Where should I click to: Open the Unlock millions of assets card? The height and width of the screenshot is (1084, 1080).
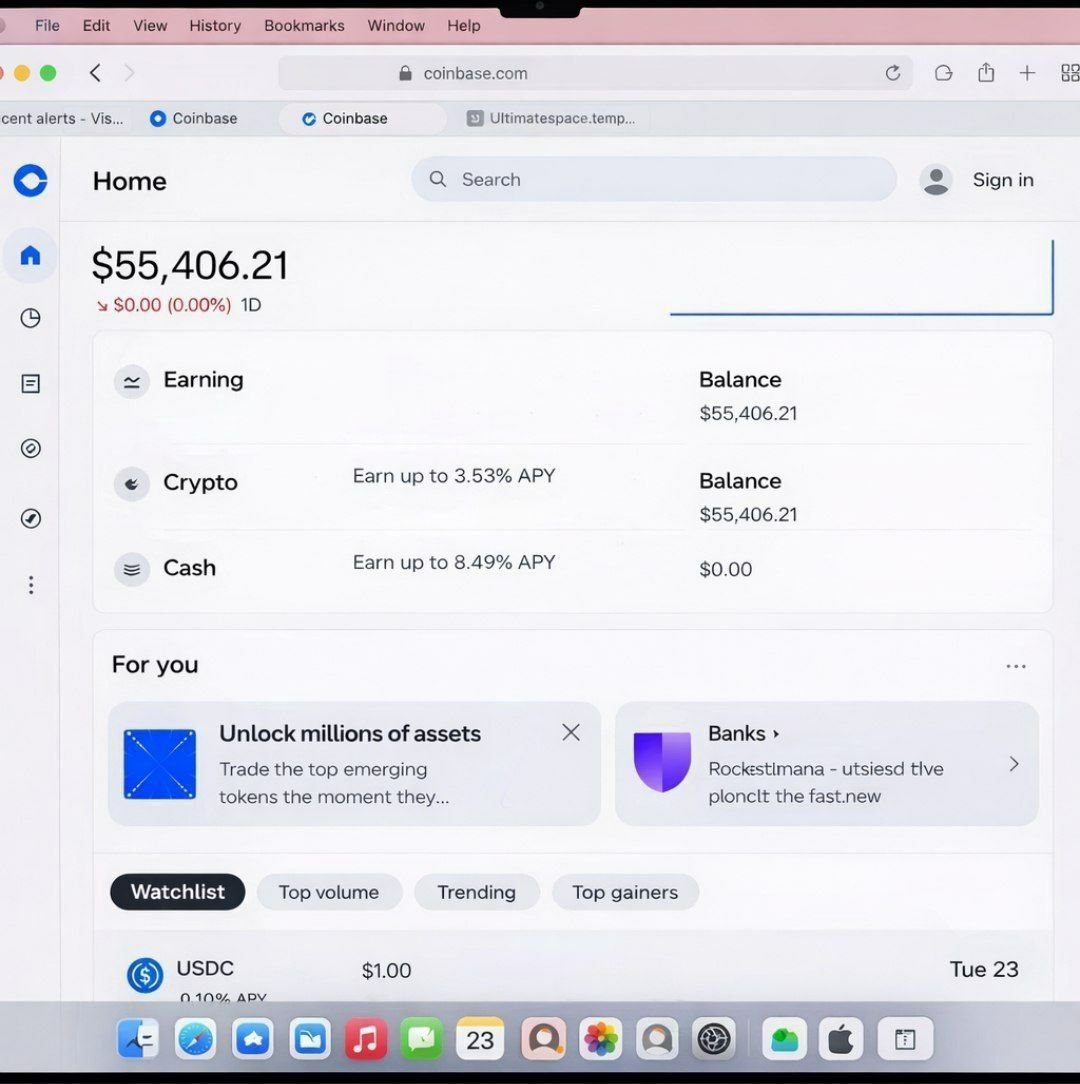(x=354, y=764)
